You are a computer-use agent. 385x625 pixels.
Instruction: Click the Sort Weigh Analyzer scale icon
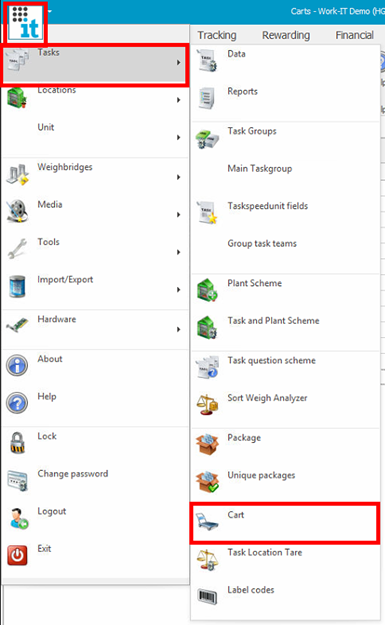pos(207,405)
